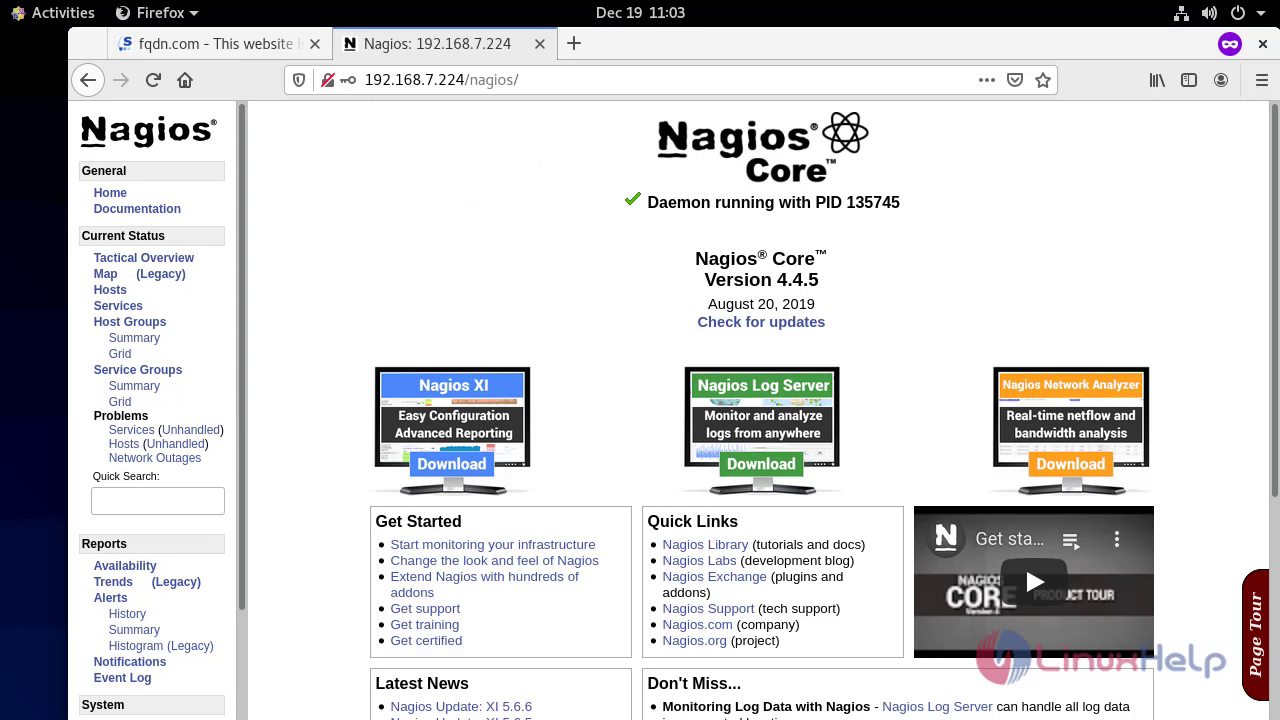Viewport: 1280px width, 720px height.
Task: Open the system power icon
Action: click(x=1238, y=13)
